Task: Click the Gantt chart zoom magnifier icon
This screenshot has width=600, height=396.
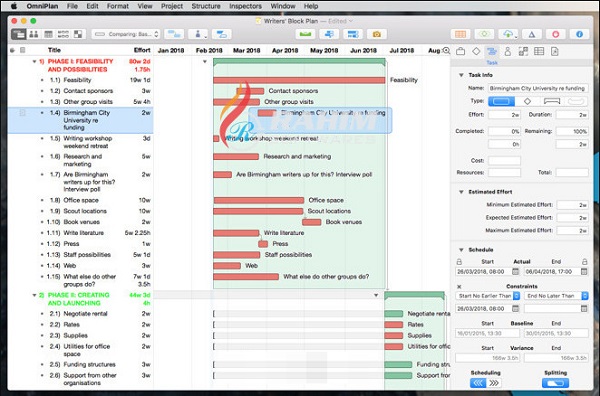Action: 446,51
